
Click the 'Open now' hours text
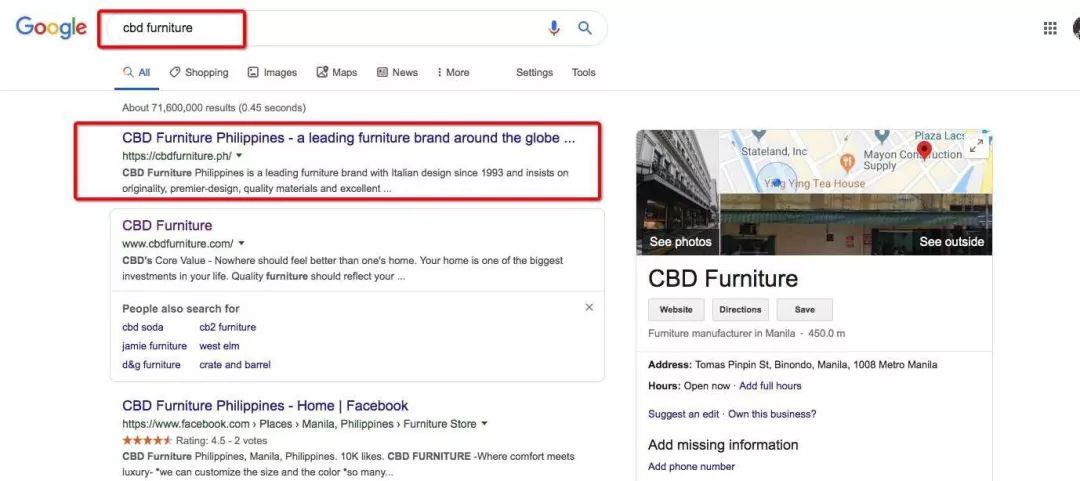click(707, 386)
